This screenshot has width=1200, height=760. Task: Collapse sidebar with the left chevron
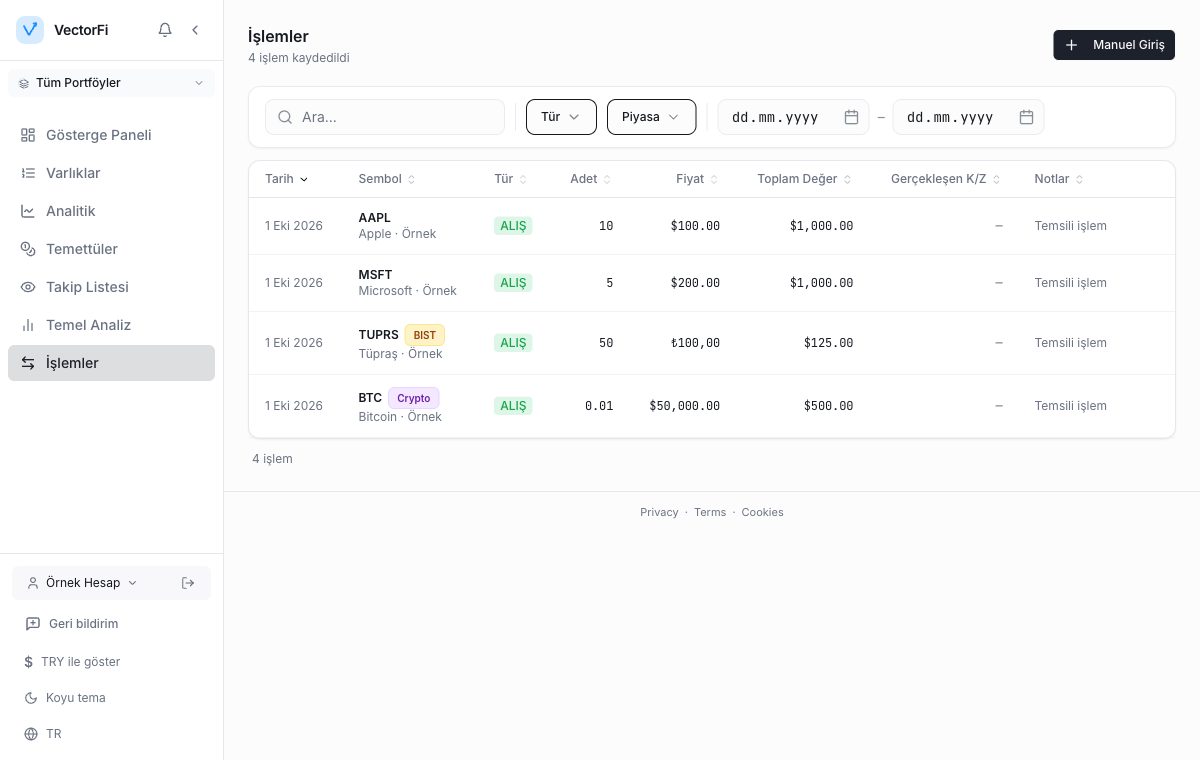tap(195, 30)
